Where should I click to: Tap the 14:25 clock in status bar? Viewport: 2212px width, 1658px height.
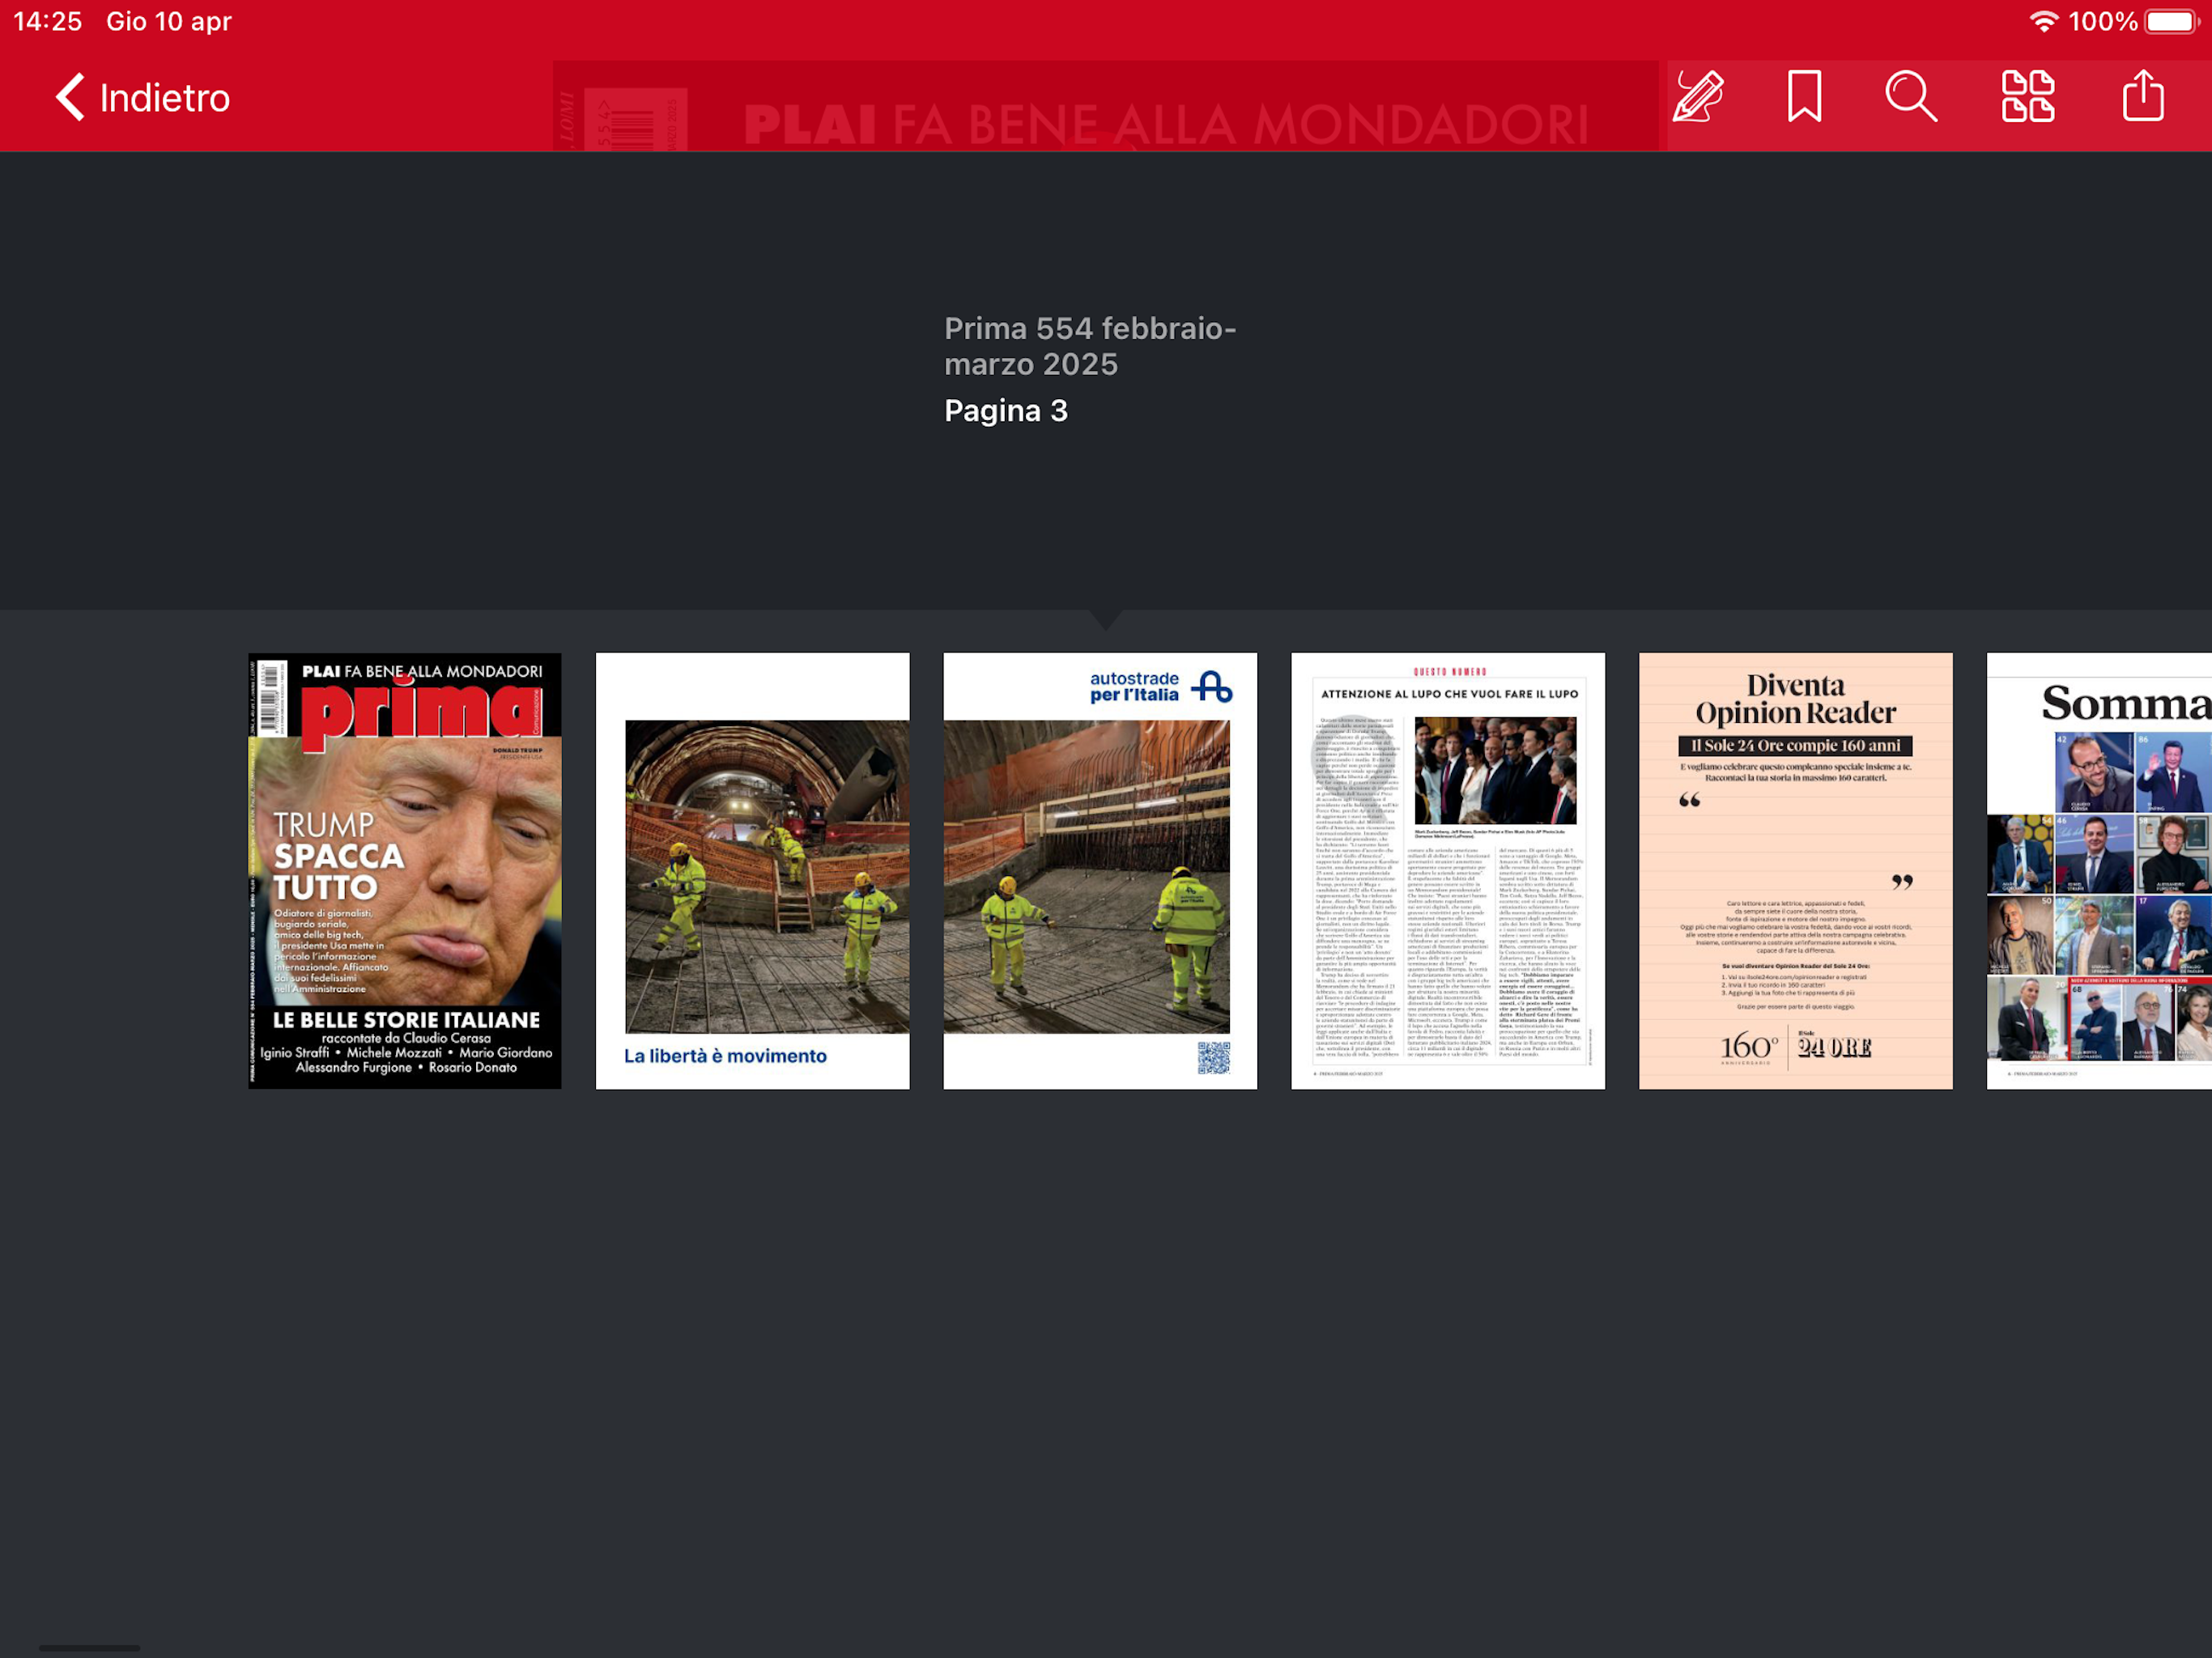click(x=47, y=21)
